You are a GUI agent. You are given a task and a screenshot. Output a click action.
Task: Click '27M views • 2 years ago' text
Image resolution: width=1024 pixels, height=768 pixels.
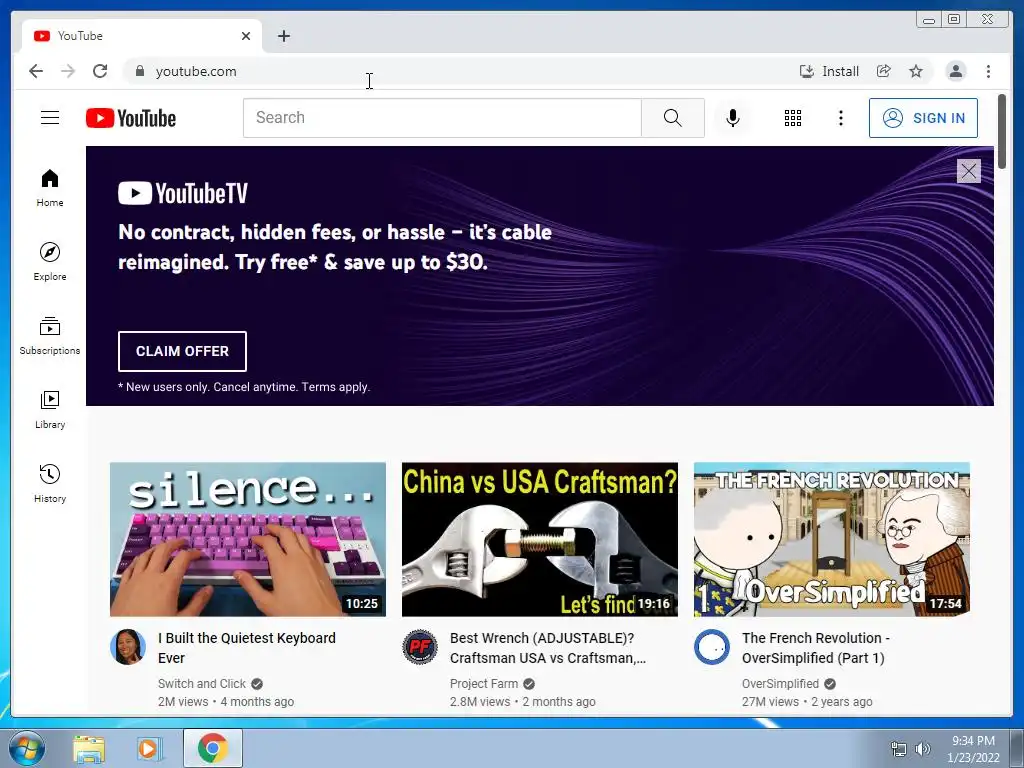click(x=807, y=702)
